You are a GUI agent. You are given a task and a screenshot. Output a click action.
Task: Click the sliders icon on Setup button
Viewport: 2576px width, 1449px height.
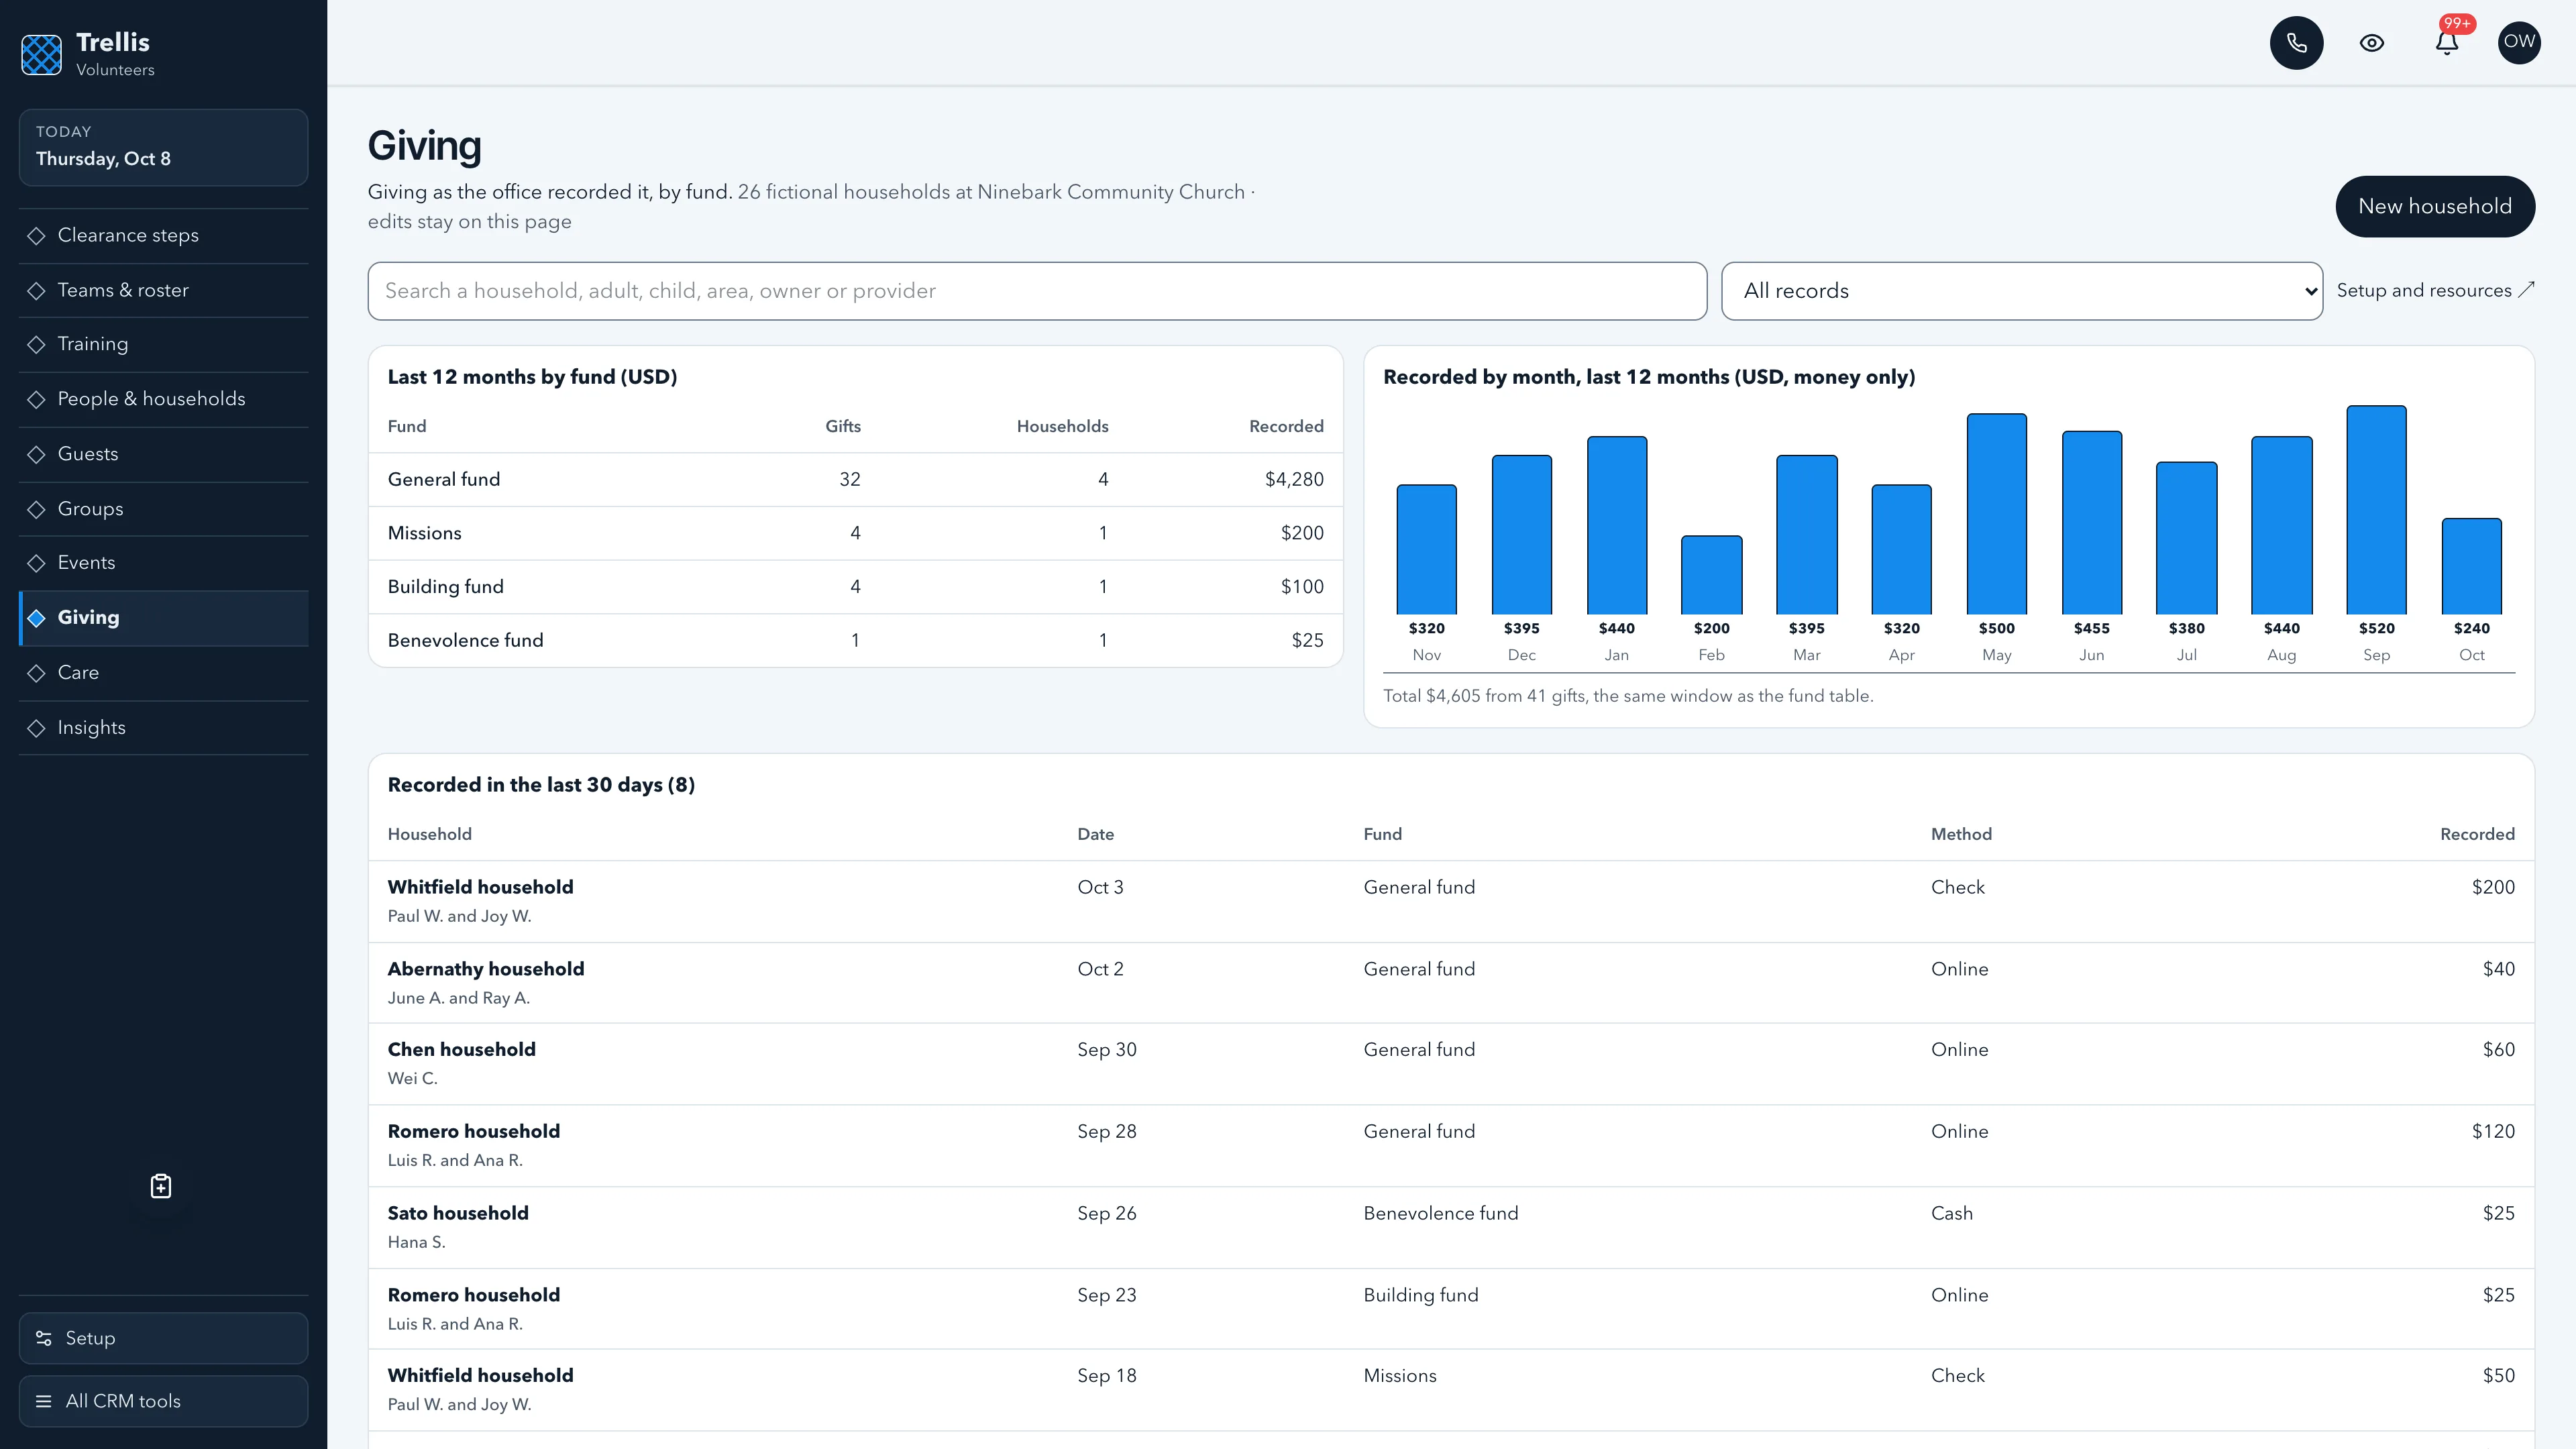pyautogui.click(x=44, y=1338)
